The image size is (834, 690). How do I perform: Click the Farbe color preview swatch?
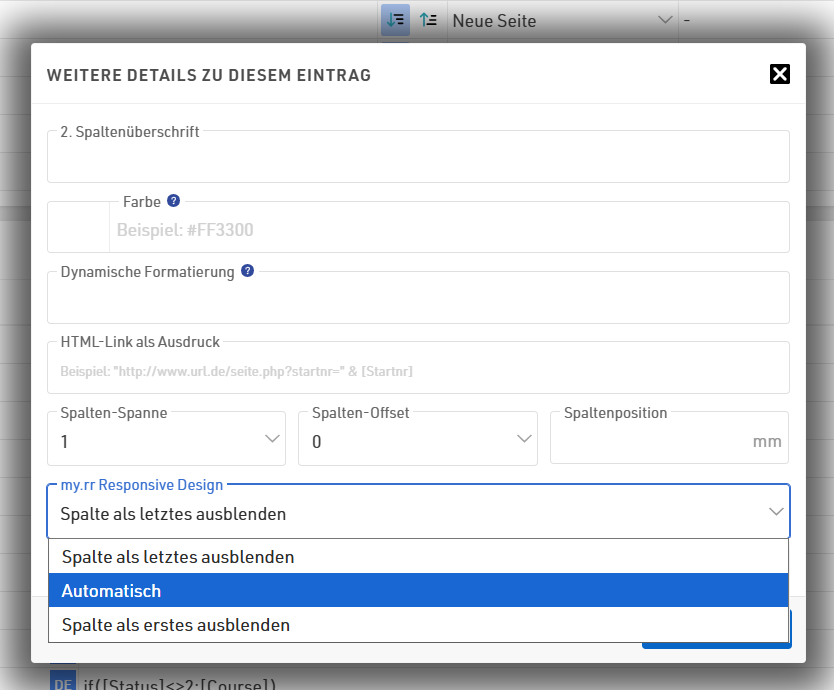79,228
